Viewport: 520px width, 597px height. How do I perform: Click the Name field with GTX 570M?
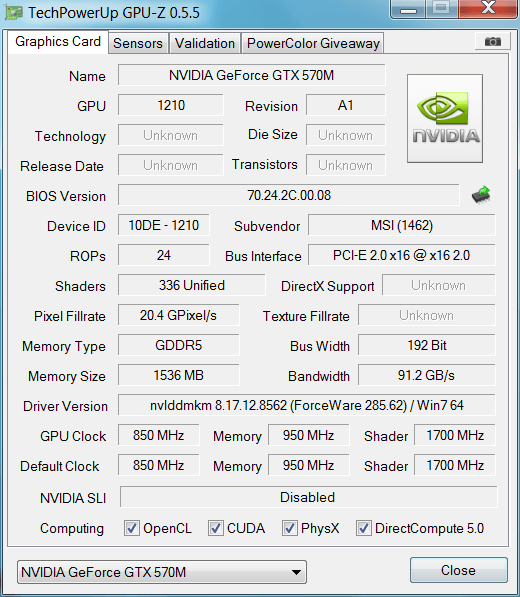(252, 75)
